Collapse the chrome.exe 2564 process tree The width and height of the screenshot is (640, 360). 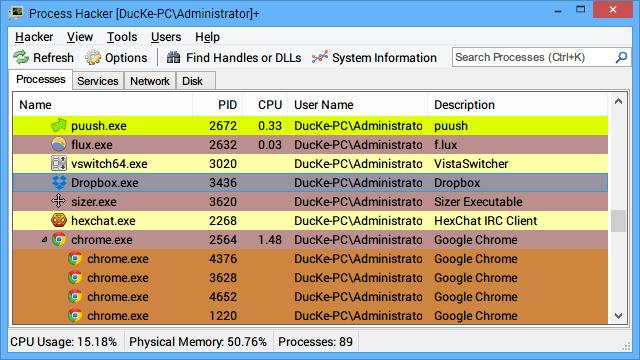[44, 240]
